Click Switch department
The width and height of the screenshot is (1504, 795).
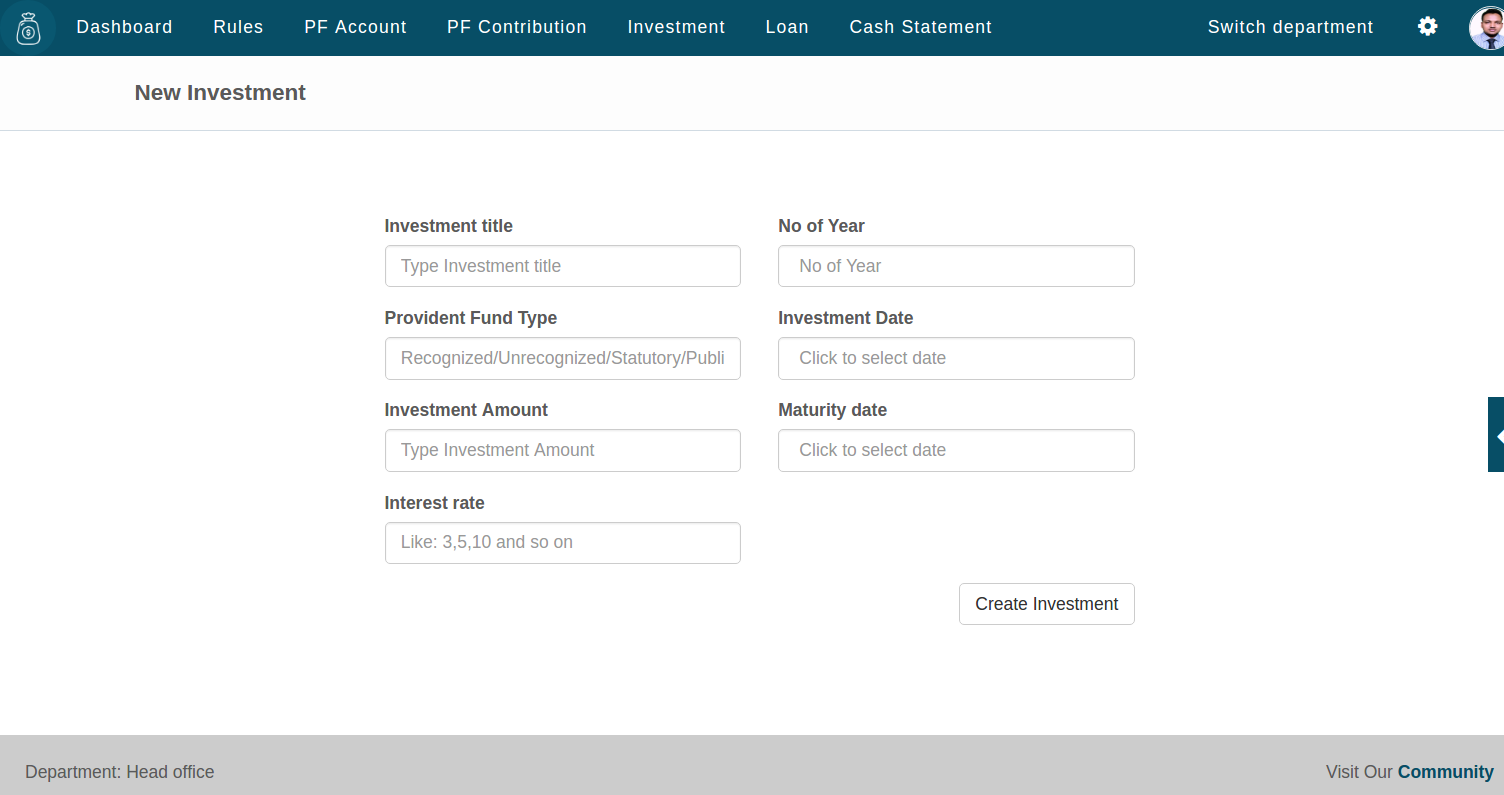tap(1290, 27)
